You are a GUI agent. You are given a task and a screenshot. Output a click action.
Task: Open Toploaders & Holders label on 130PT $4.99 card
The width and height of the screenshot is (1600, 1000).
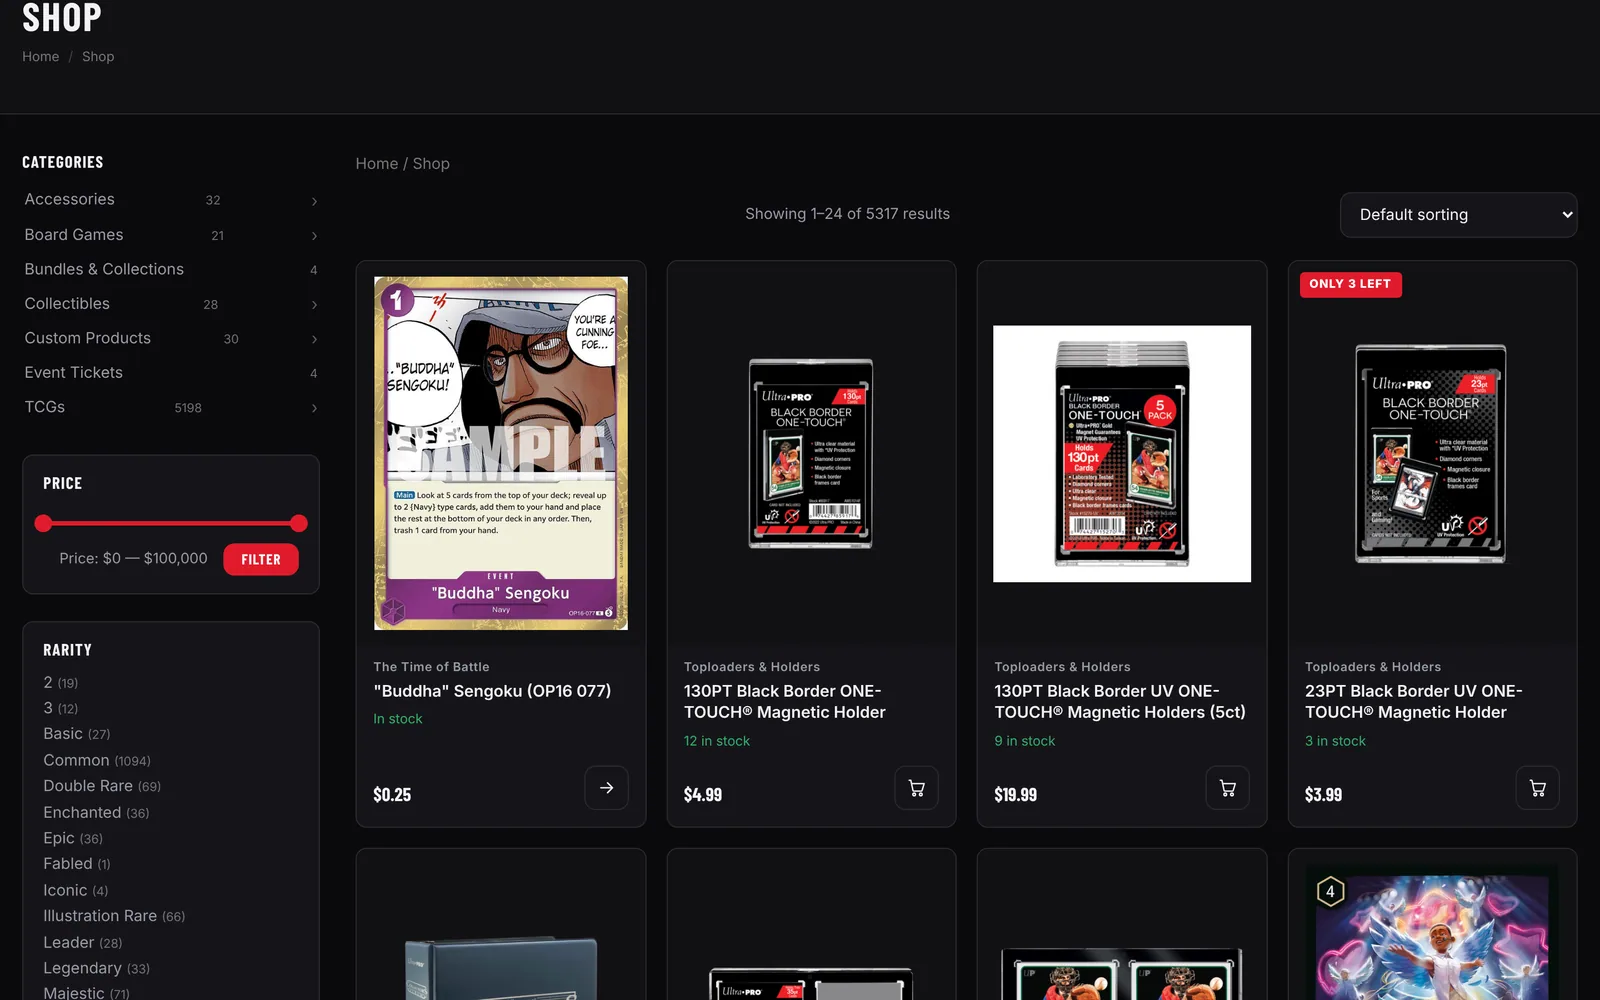(752, 667)
